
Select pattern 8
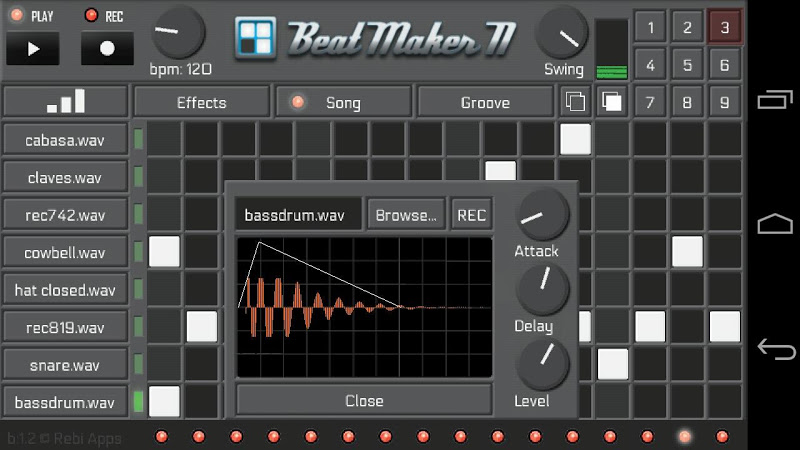coord(687,102)
